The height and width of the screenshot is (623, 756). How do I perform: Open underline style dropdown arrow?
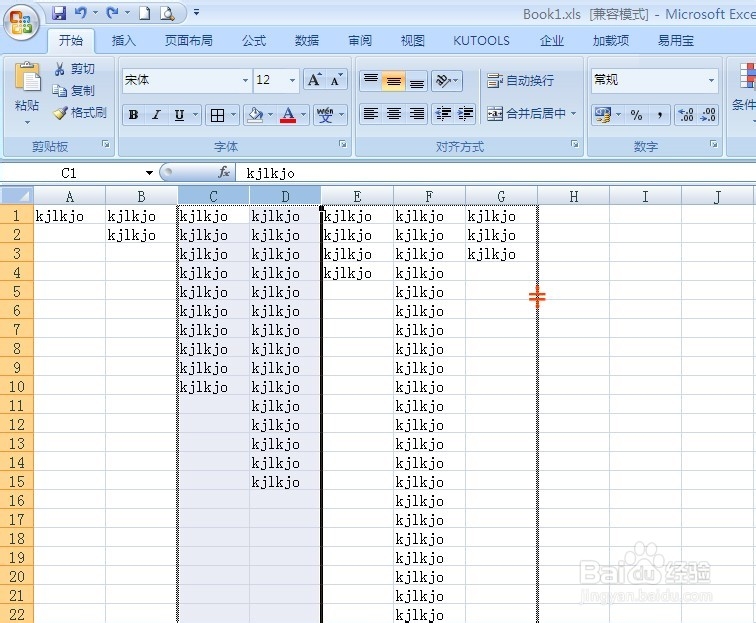(x=195, y=115)
